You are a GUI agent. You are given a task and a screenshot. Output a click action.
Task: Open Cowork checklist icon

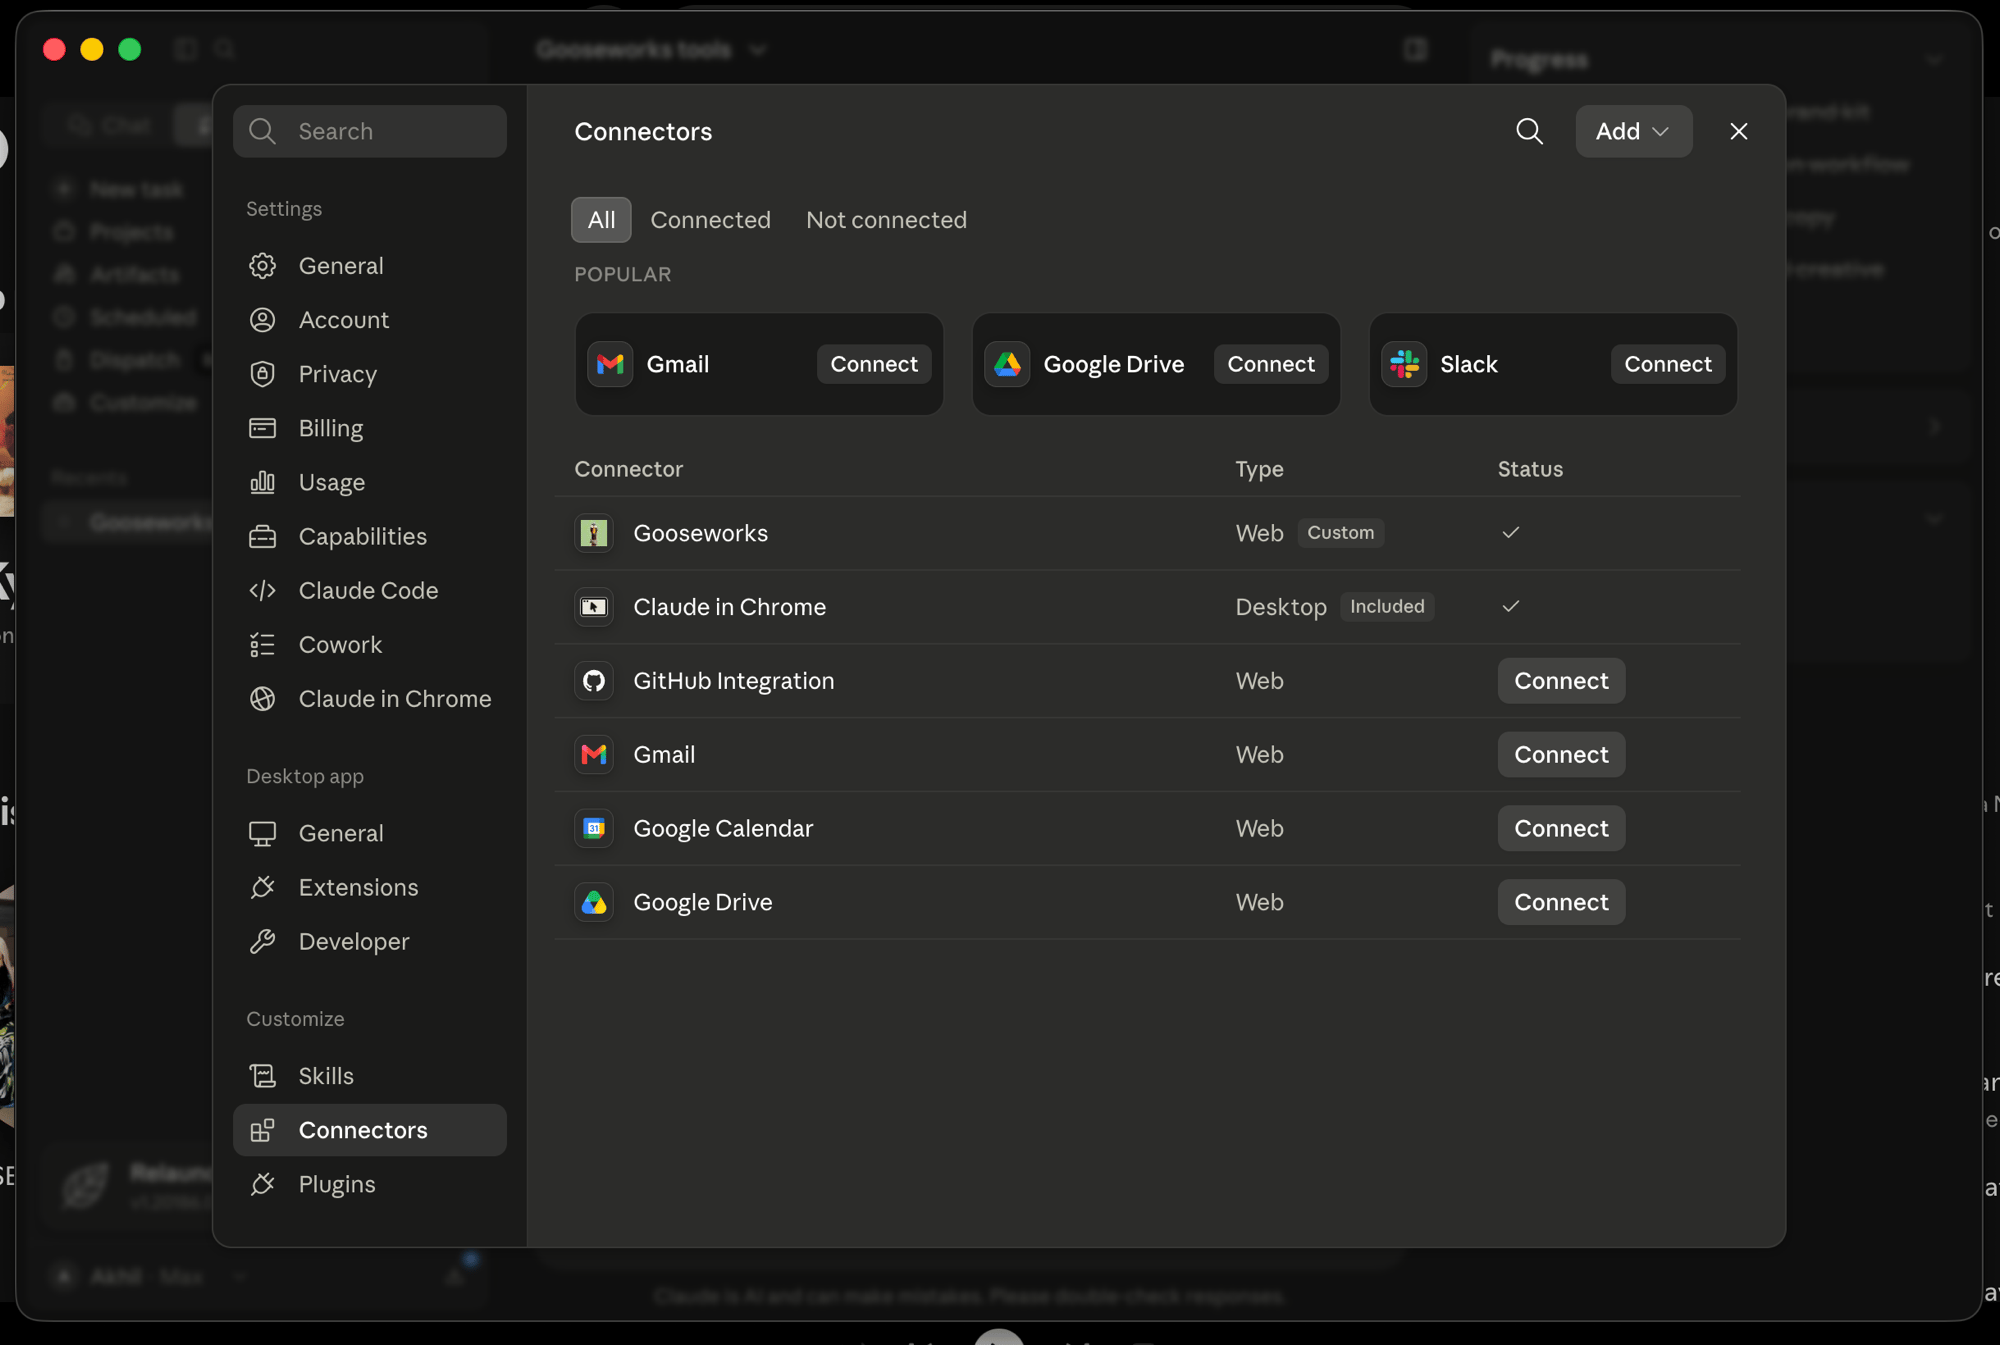262,645
